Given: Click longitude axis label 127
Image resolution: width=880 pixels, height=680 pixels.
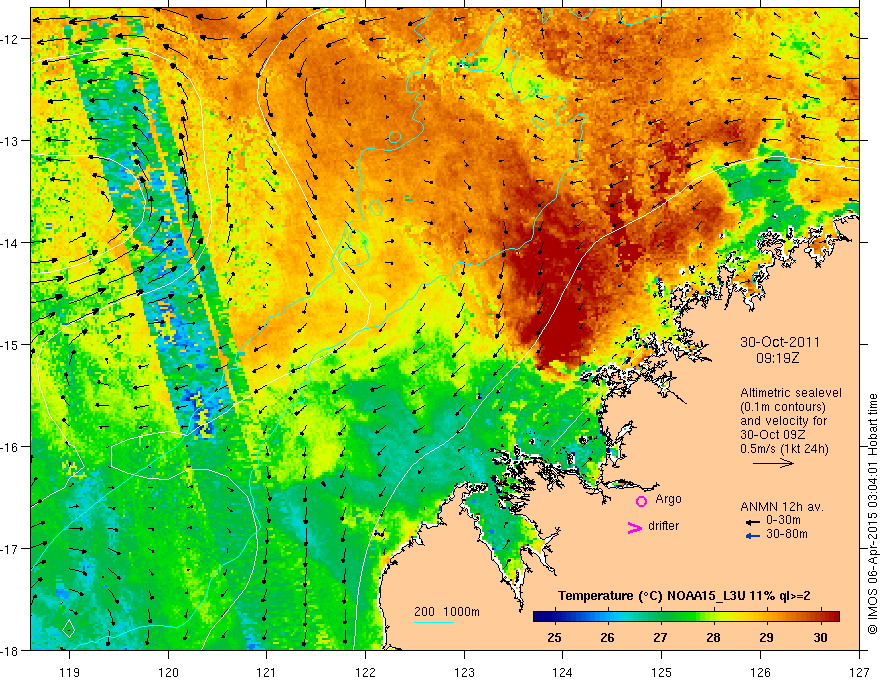Looking at the screenshot, I should point(859,672).
